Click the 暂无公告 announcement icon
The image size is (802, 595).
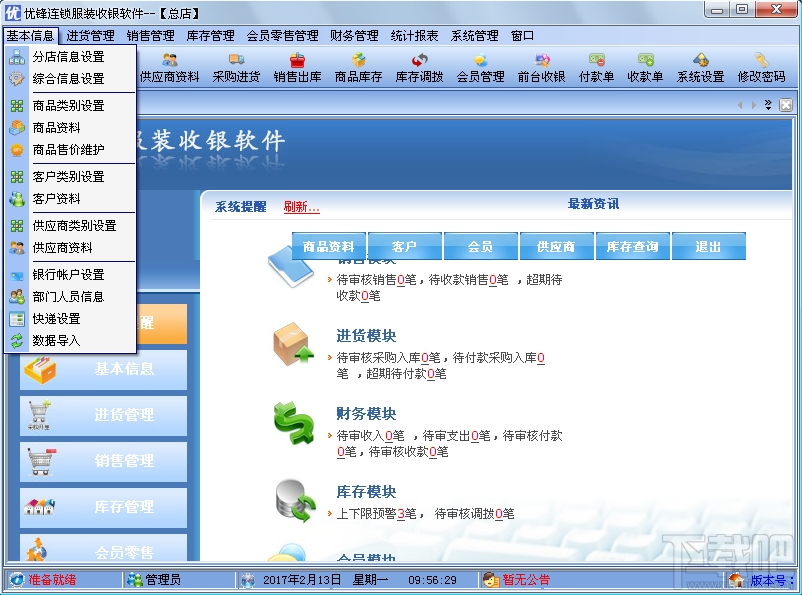[x=491, y=580]
